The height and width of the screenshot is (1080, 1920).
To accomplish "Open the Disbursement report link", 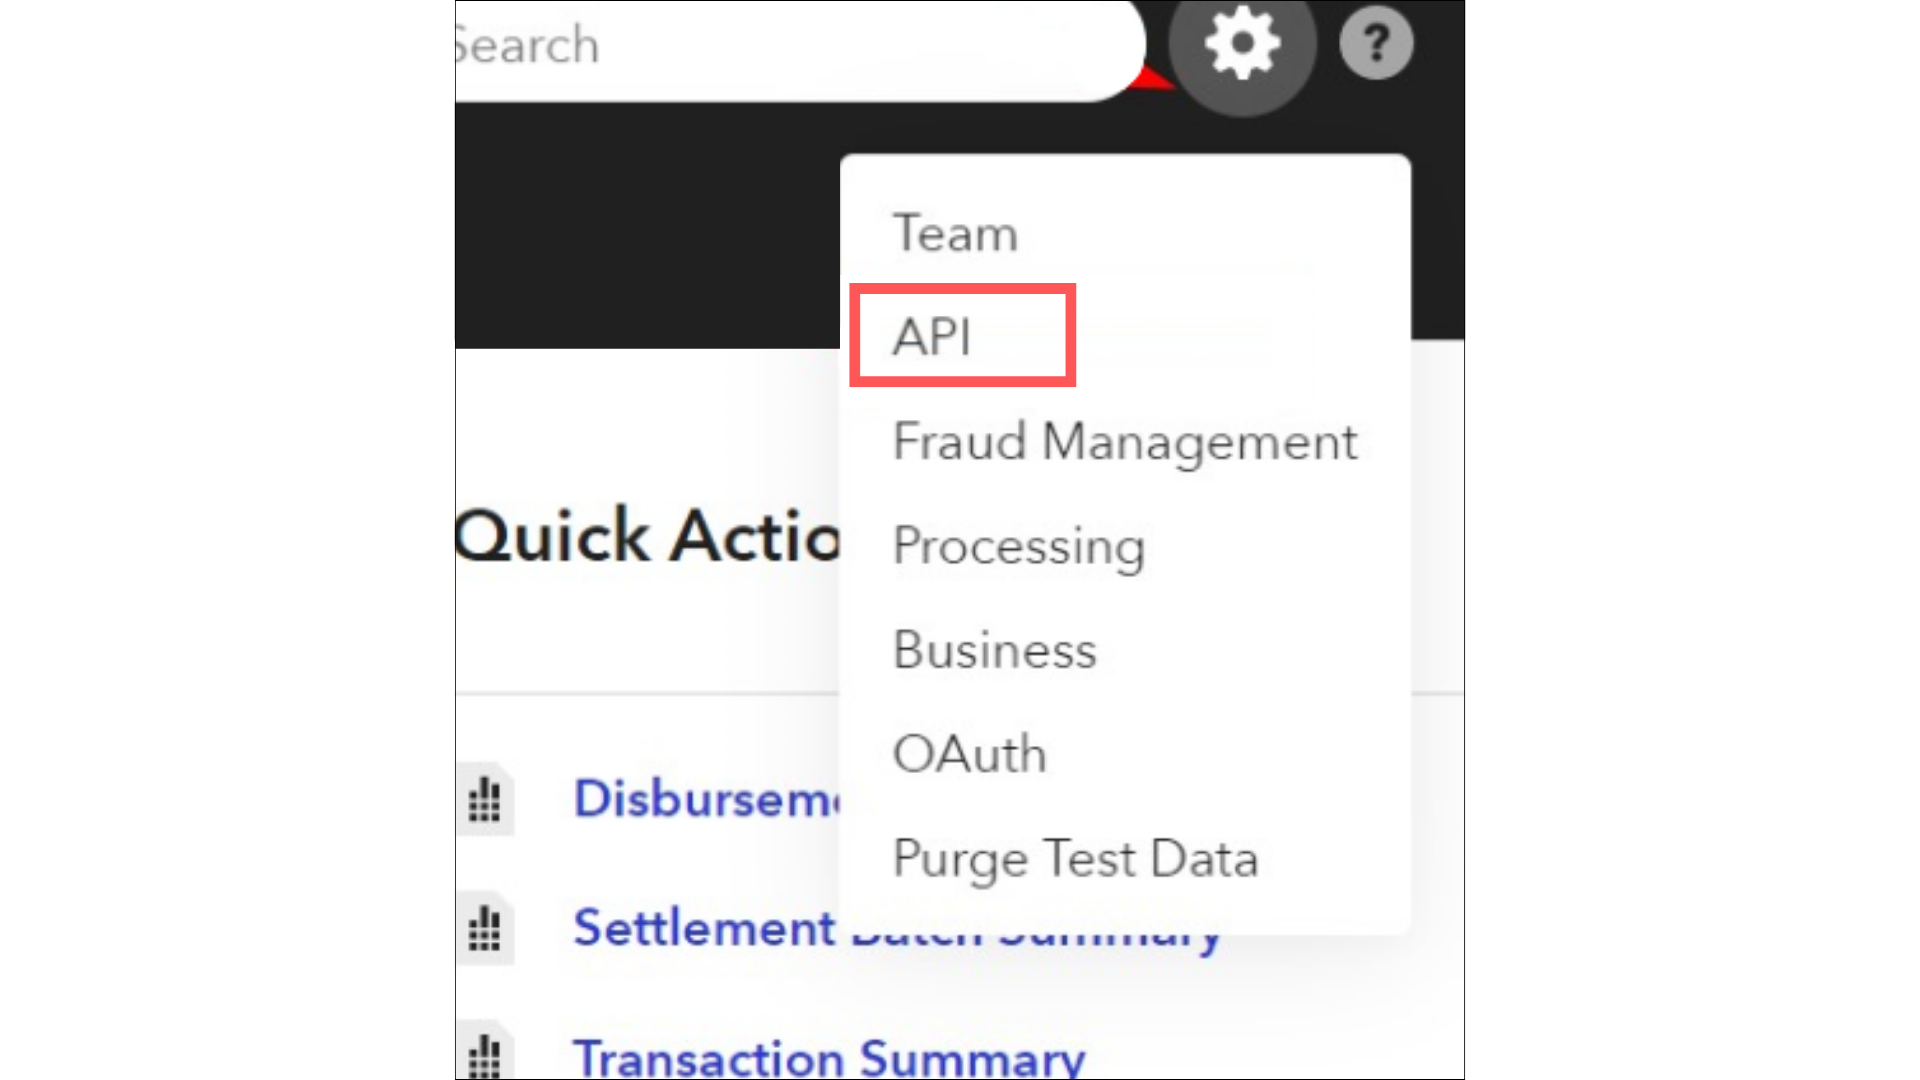I will tap(707, 798).
